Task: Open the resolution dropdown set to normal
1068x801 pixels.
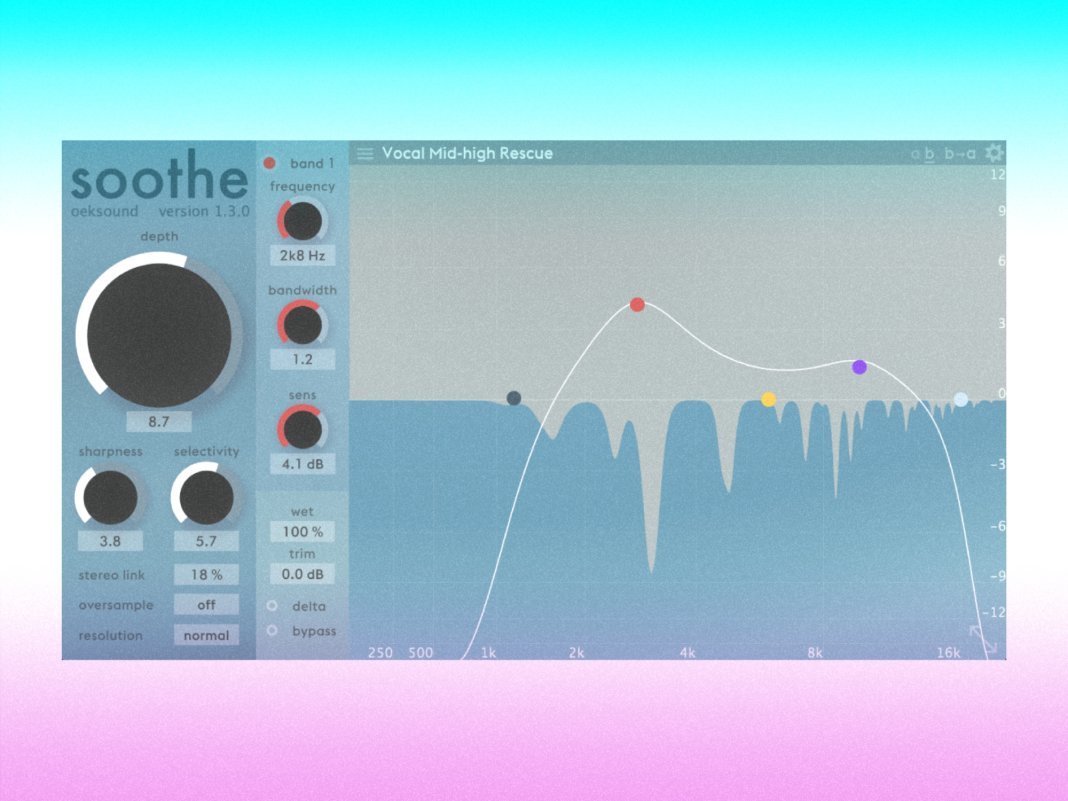Action: (x=206, y=635)
